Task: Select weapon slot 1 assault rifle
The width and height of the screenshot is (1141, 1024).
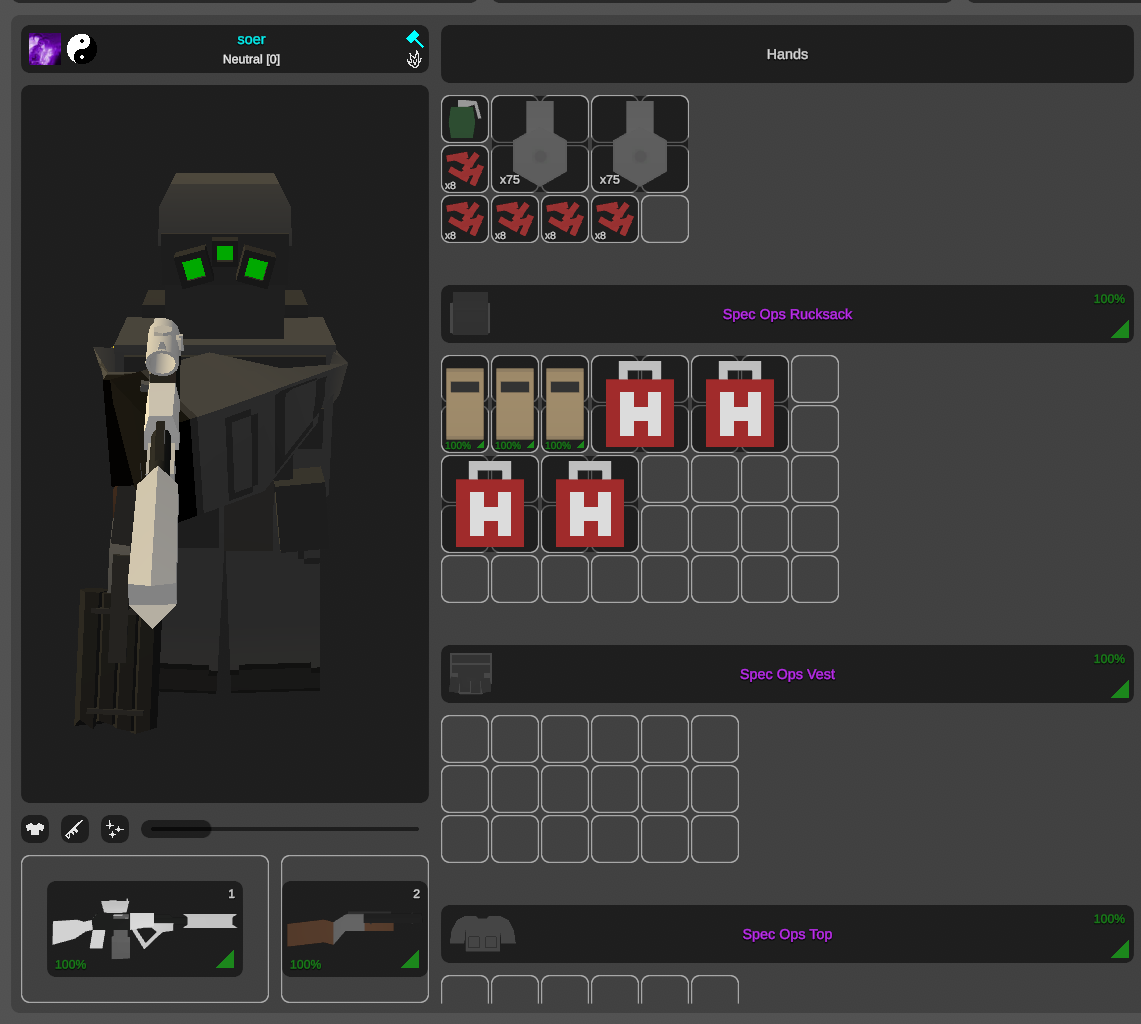Action: (x=145, y=929)
